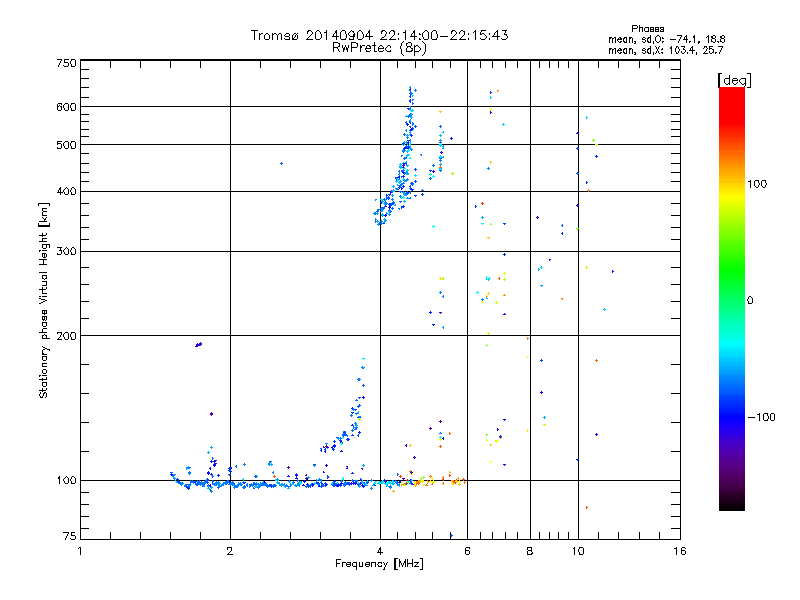Click the lone blue data point near 450 km
800x600 pixels.
281,164
